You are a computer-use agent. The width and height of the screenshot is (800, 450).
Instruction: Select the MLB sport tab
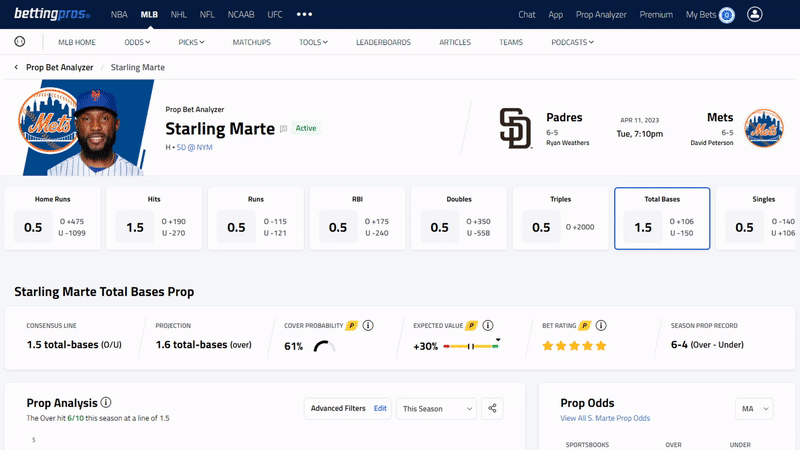tap(149, 15)
